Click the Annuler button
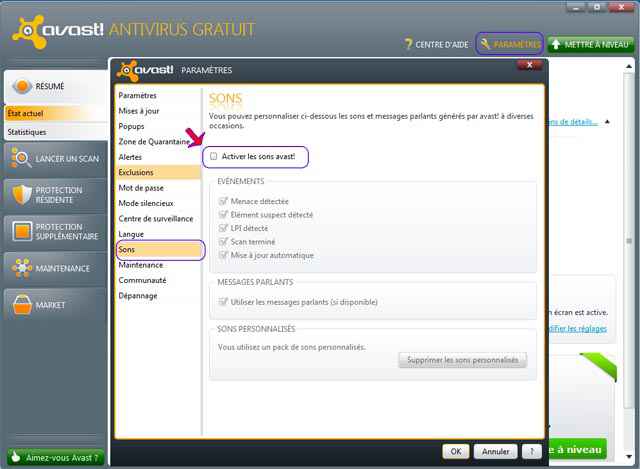Screen dimensions: 640x469 [495, 451]
